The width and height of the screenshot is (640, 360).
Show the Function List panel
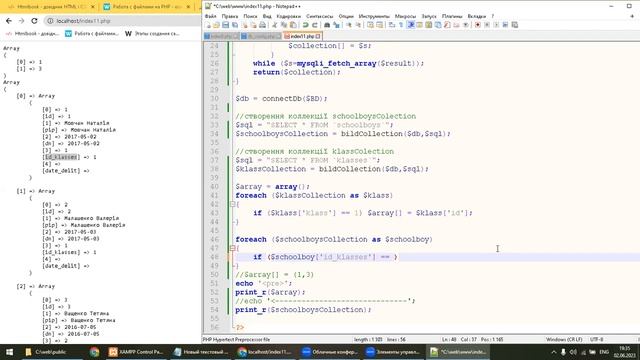(x=447, y=25)
